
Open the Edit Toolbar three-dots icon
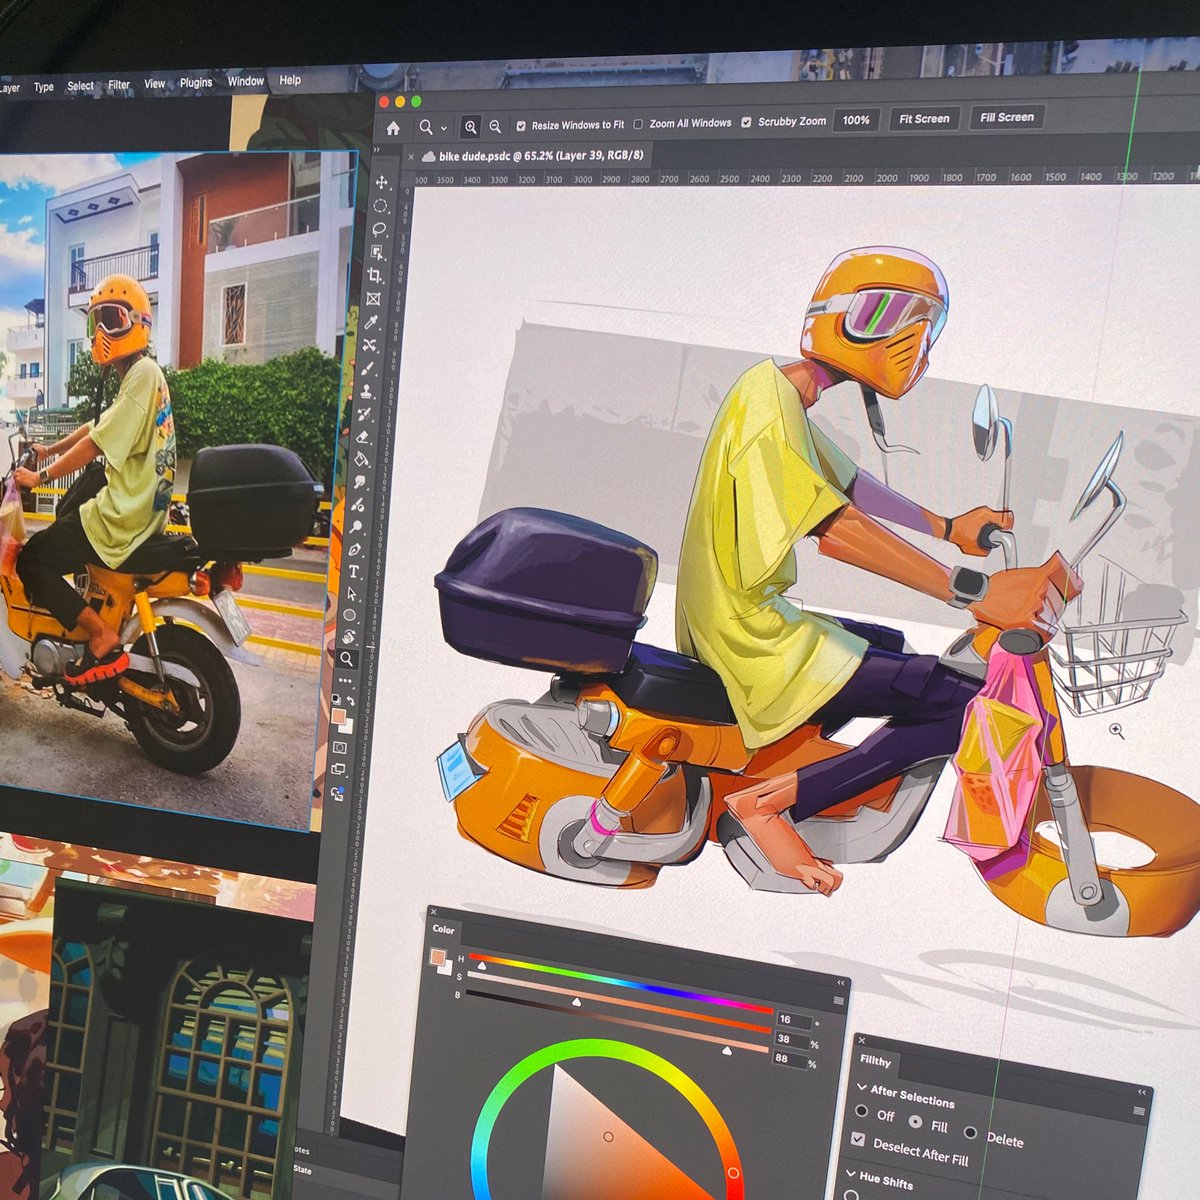coord(345,680)
